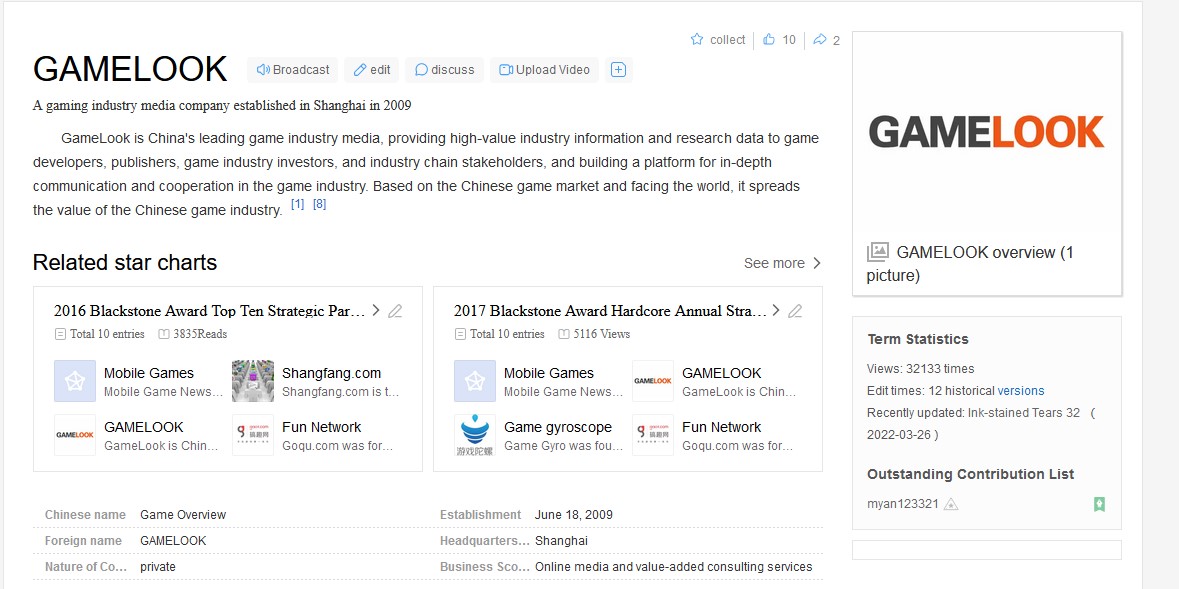The width and height of the screenshot is (1179, 589).
Task: Click Online media and value-added consulting services
Action: click(x=674, y=566)
